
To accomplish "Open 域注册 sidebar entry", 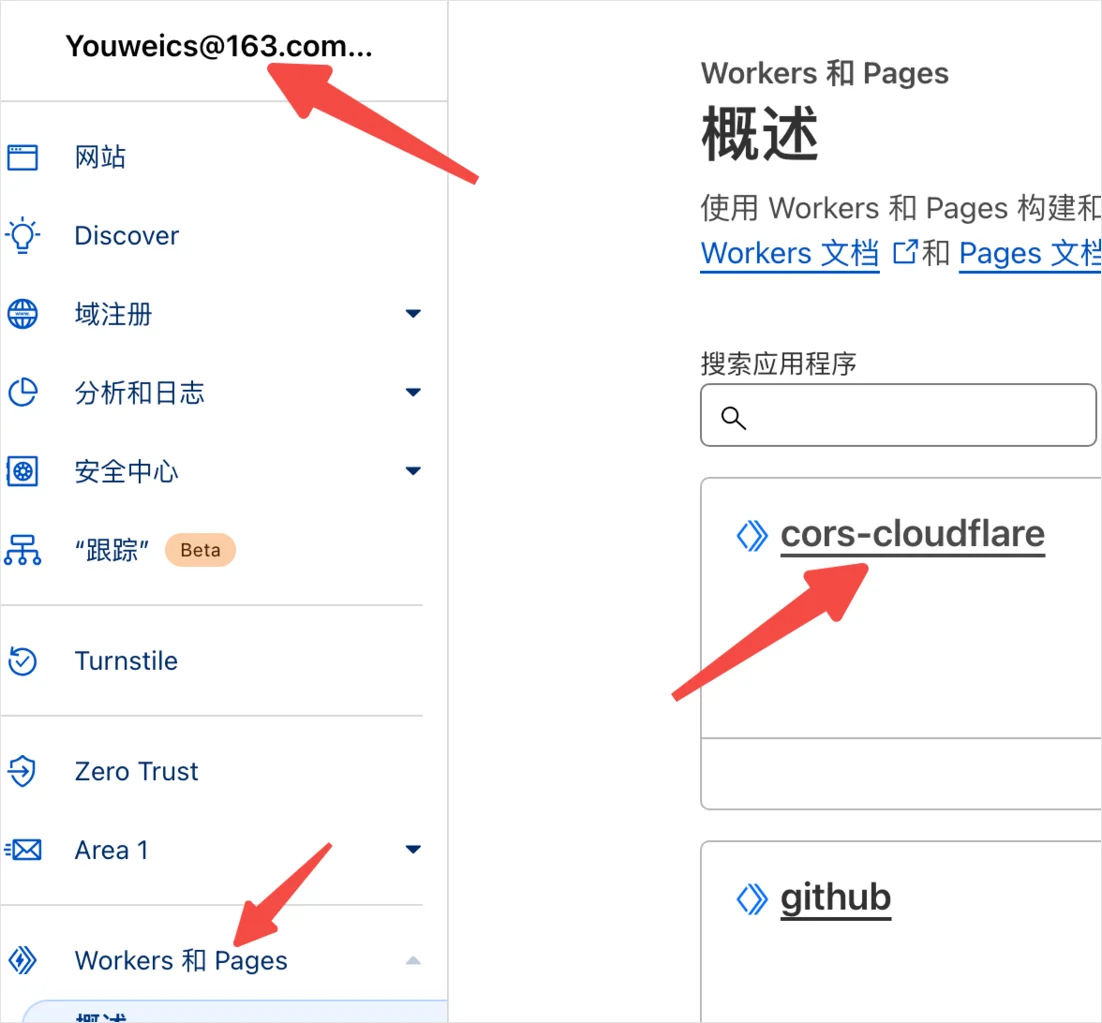I will pyautogui.click(x=113, y=314).
